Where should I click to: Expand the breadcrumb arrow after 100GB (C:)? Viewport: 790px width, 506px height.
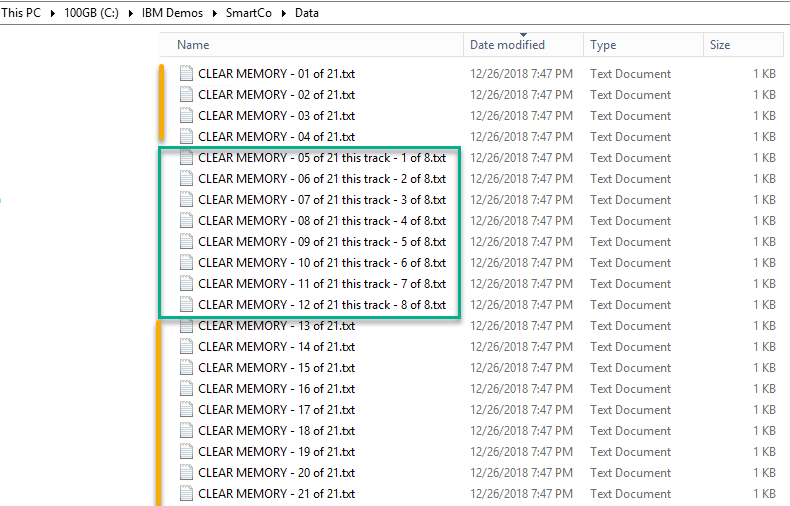pos(130,13)
